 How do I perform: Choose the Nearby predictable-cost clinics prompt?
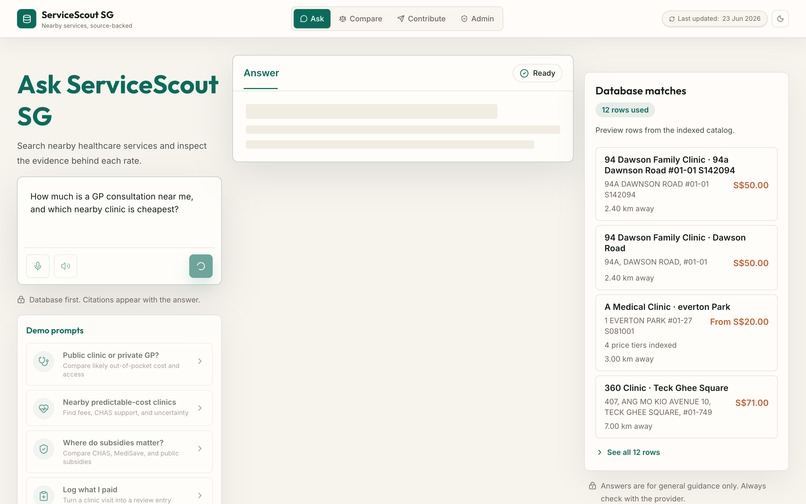click(x=119, y=408)
